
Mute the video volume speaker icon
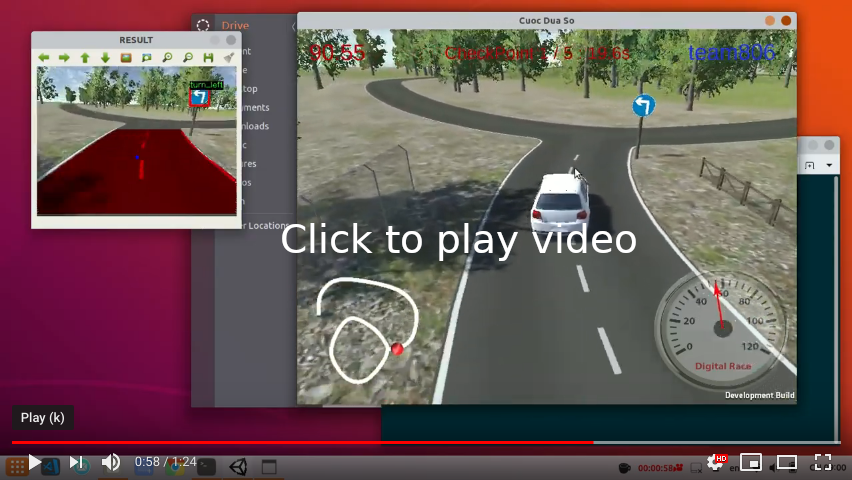(111, 463)
